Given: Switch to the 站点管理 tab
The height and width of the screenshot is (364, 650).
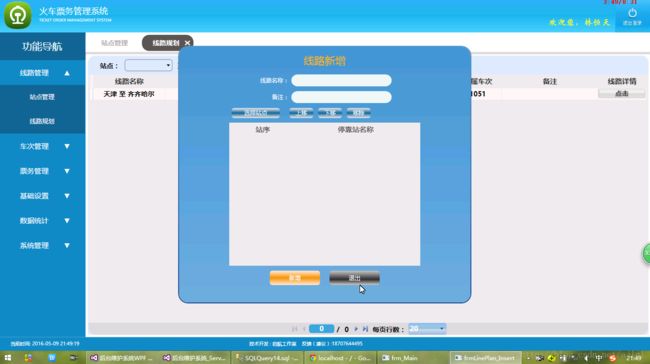Looking at the screenshot, I should (114, 43).
